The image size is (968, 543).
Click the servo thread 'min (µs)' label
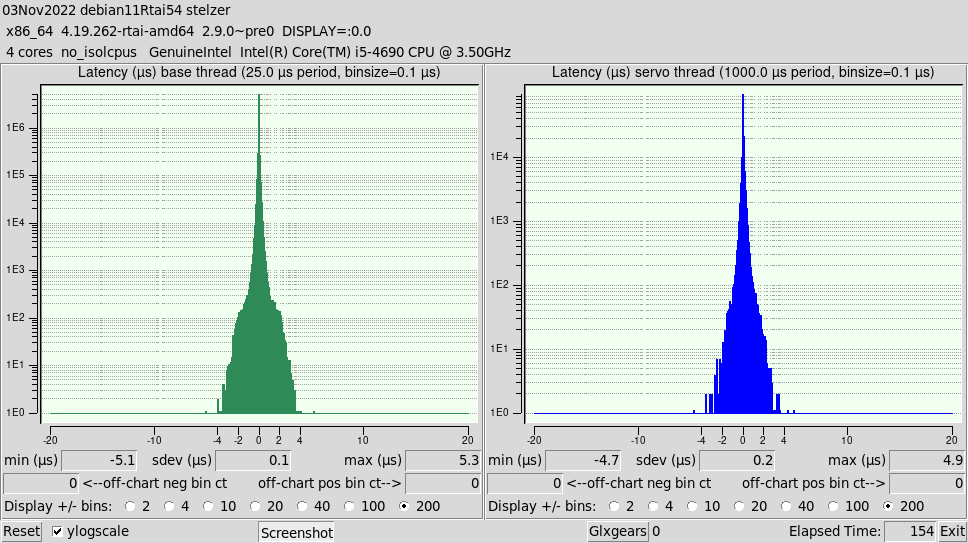[x=515, y=460]
